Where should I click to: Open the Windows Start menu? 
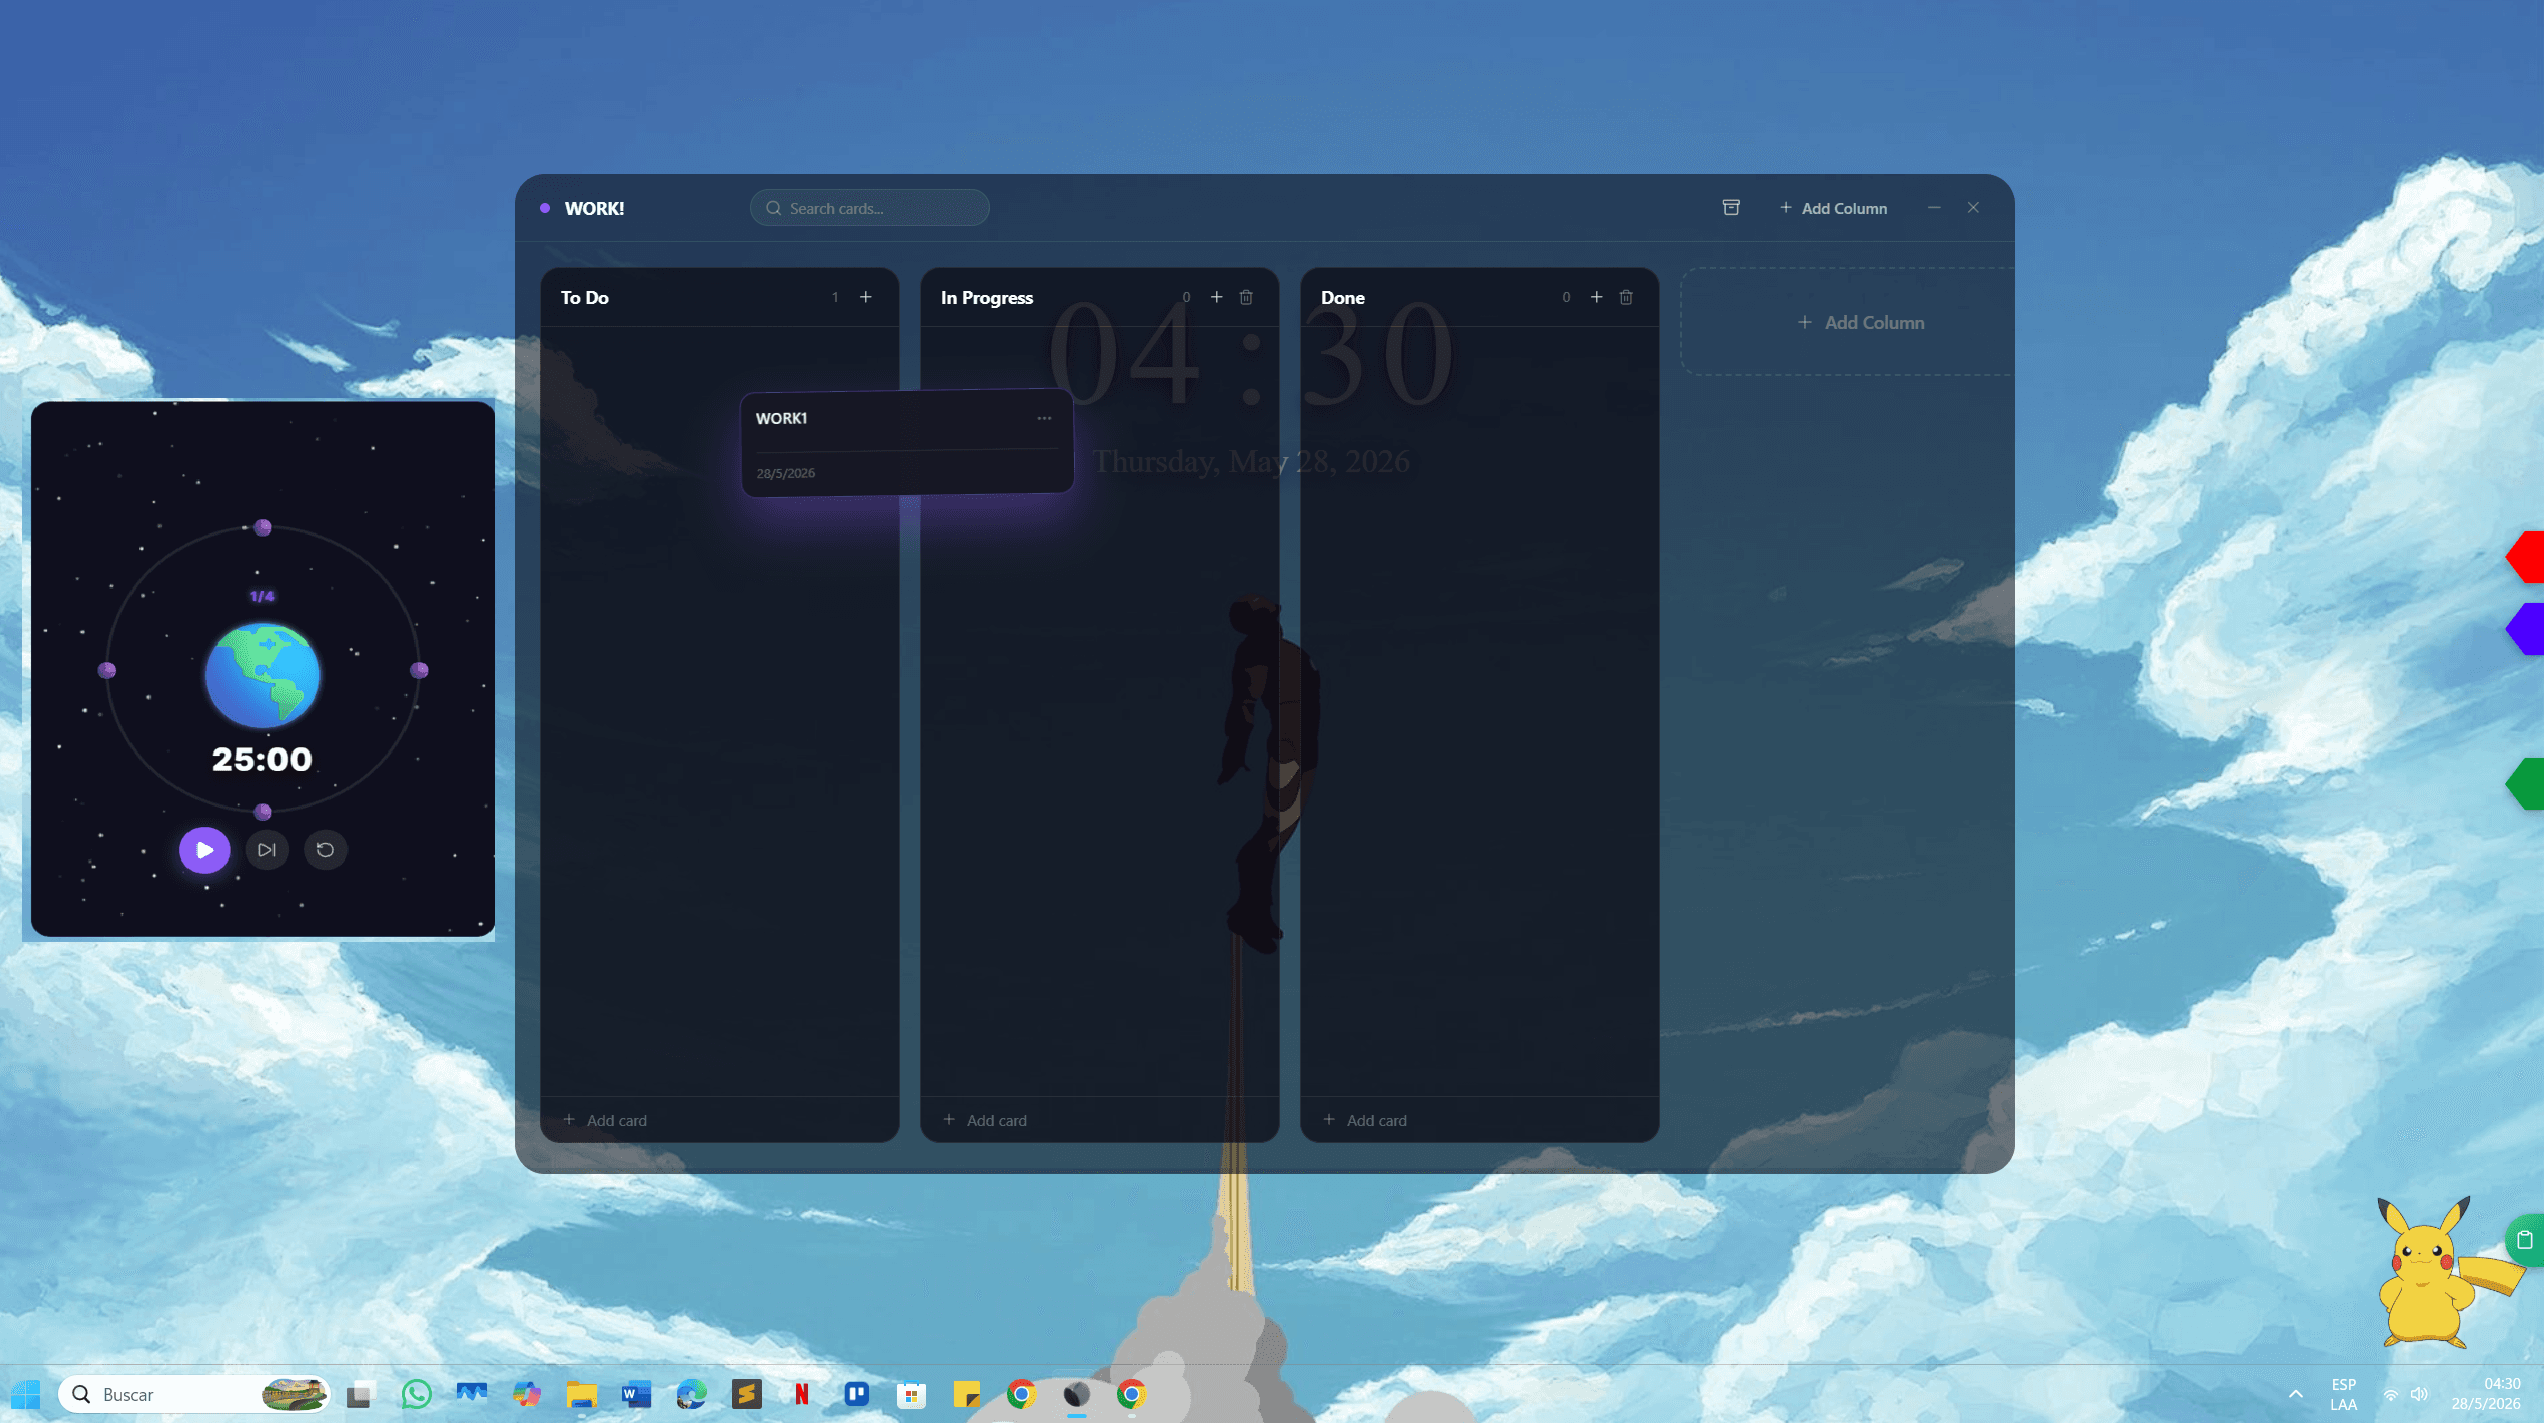(26, 1394)
